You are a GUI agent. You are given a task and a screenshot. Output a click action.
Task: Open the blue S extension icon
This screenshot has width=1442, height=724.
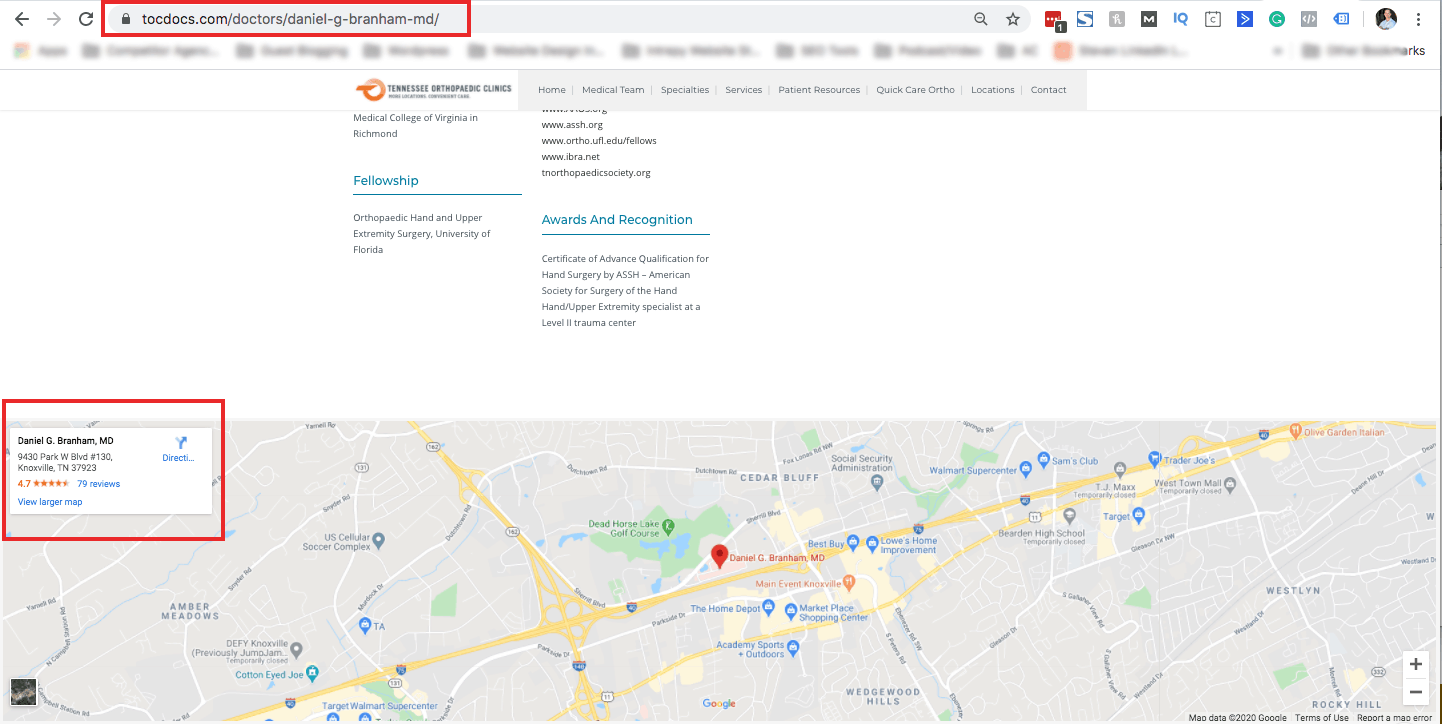[x=1085, y=19]
